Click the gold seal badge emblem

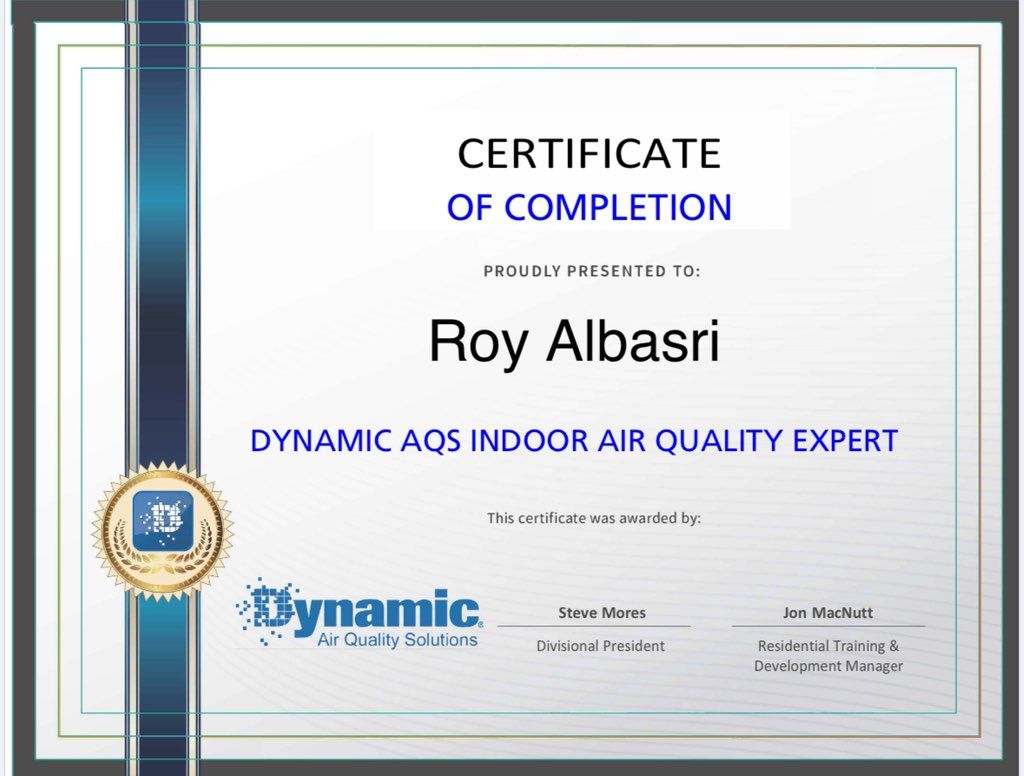pos(163,531)
